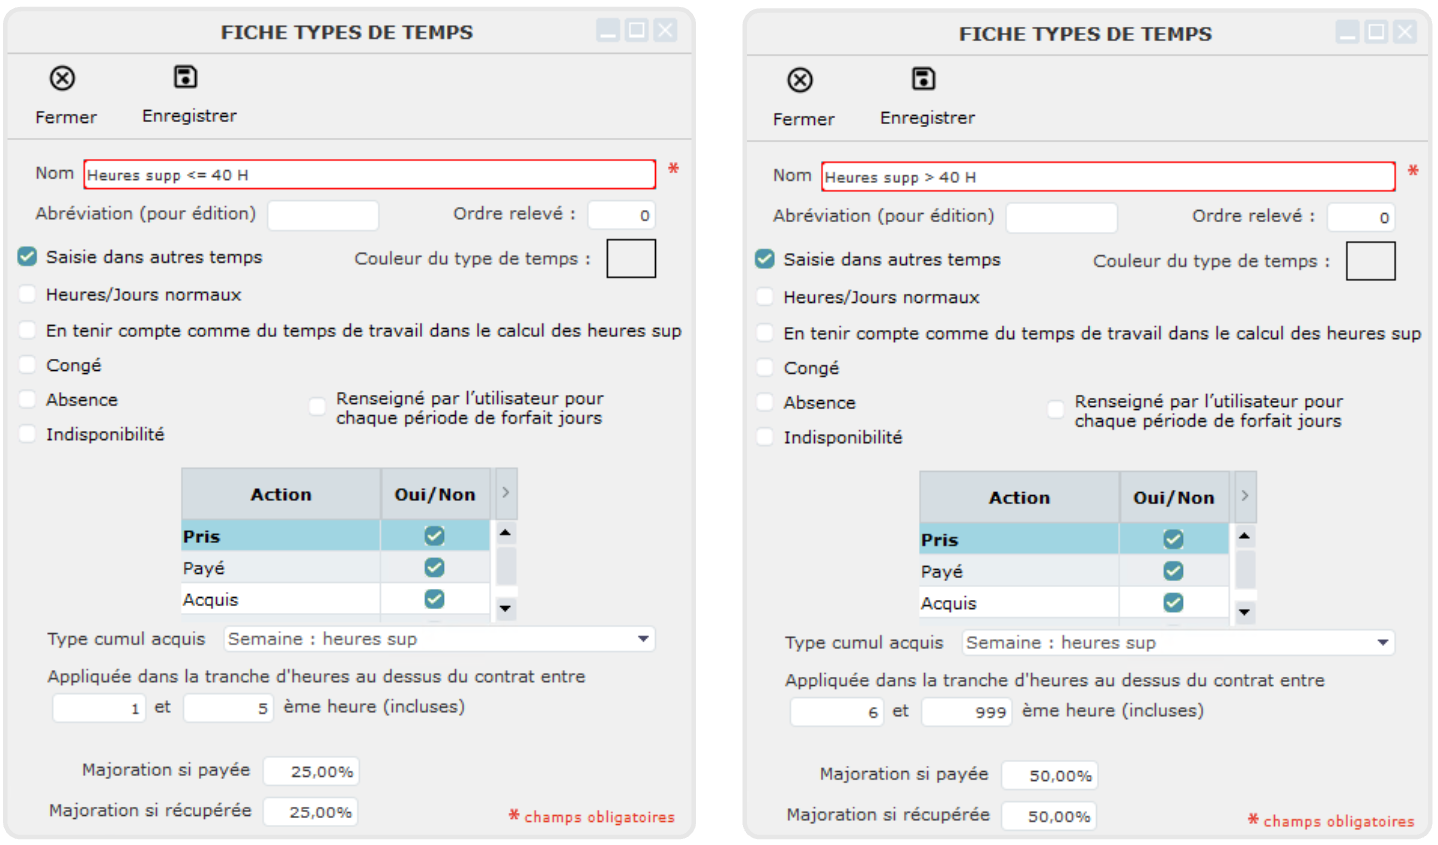Viewport: 1438px width, 845px height.
Task: Minimize the right Fiche Types de Temps window
Action: pos(1347,32)
